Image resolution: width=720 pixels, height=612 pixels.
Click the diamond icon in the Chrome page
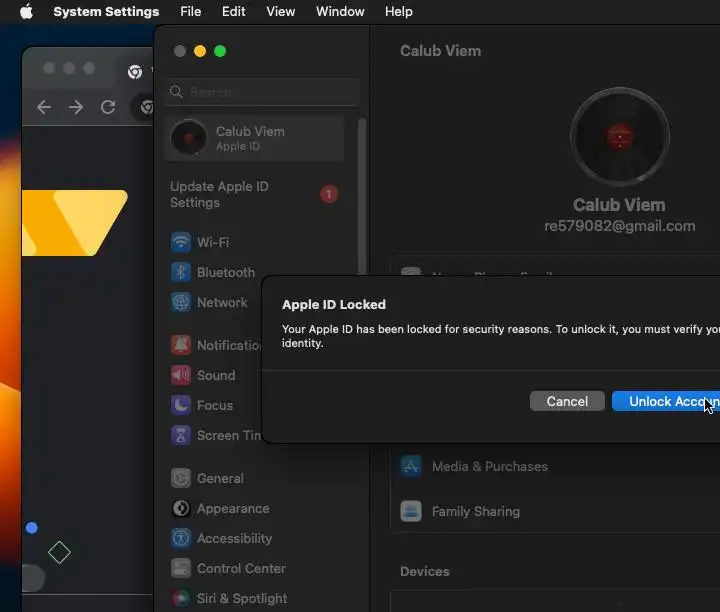59,552
